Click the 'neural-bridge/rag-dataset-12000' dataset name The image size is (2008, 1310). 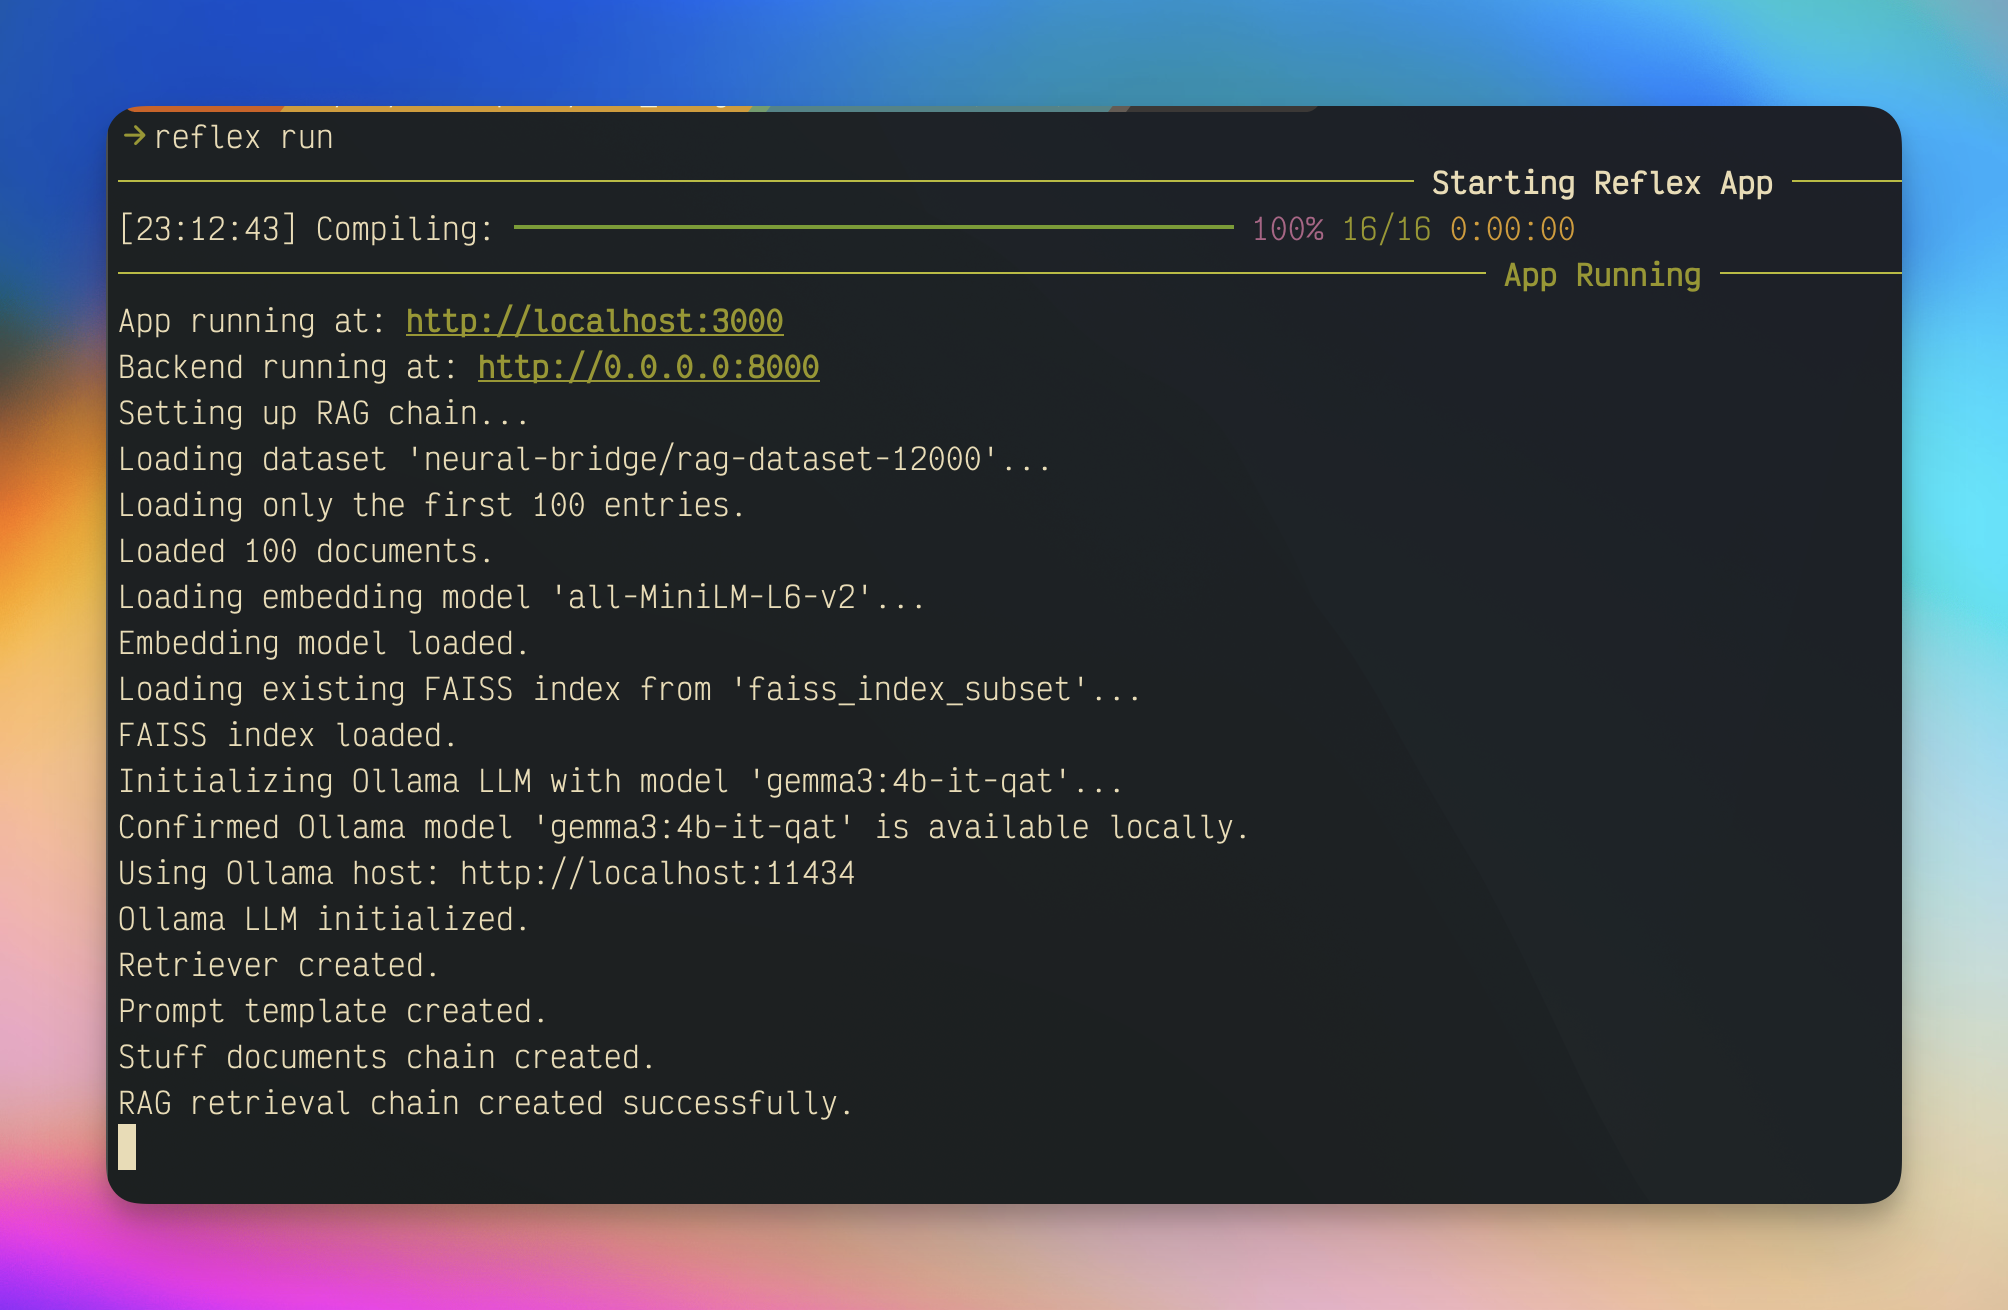point(702,459)
